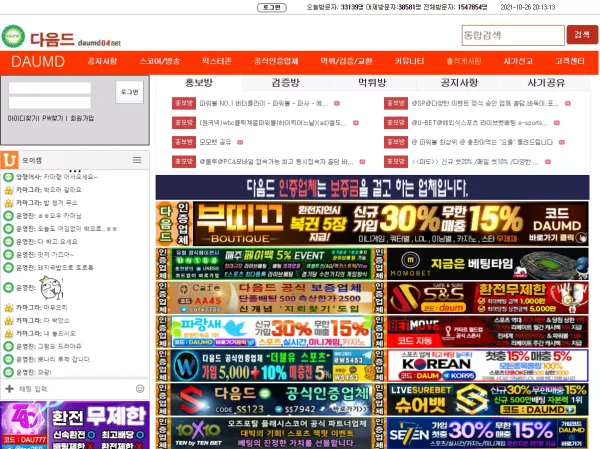600x449 pixels.
Task: Focus the 채팅 입력 chat input
Action: point(75,389)
